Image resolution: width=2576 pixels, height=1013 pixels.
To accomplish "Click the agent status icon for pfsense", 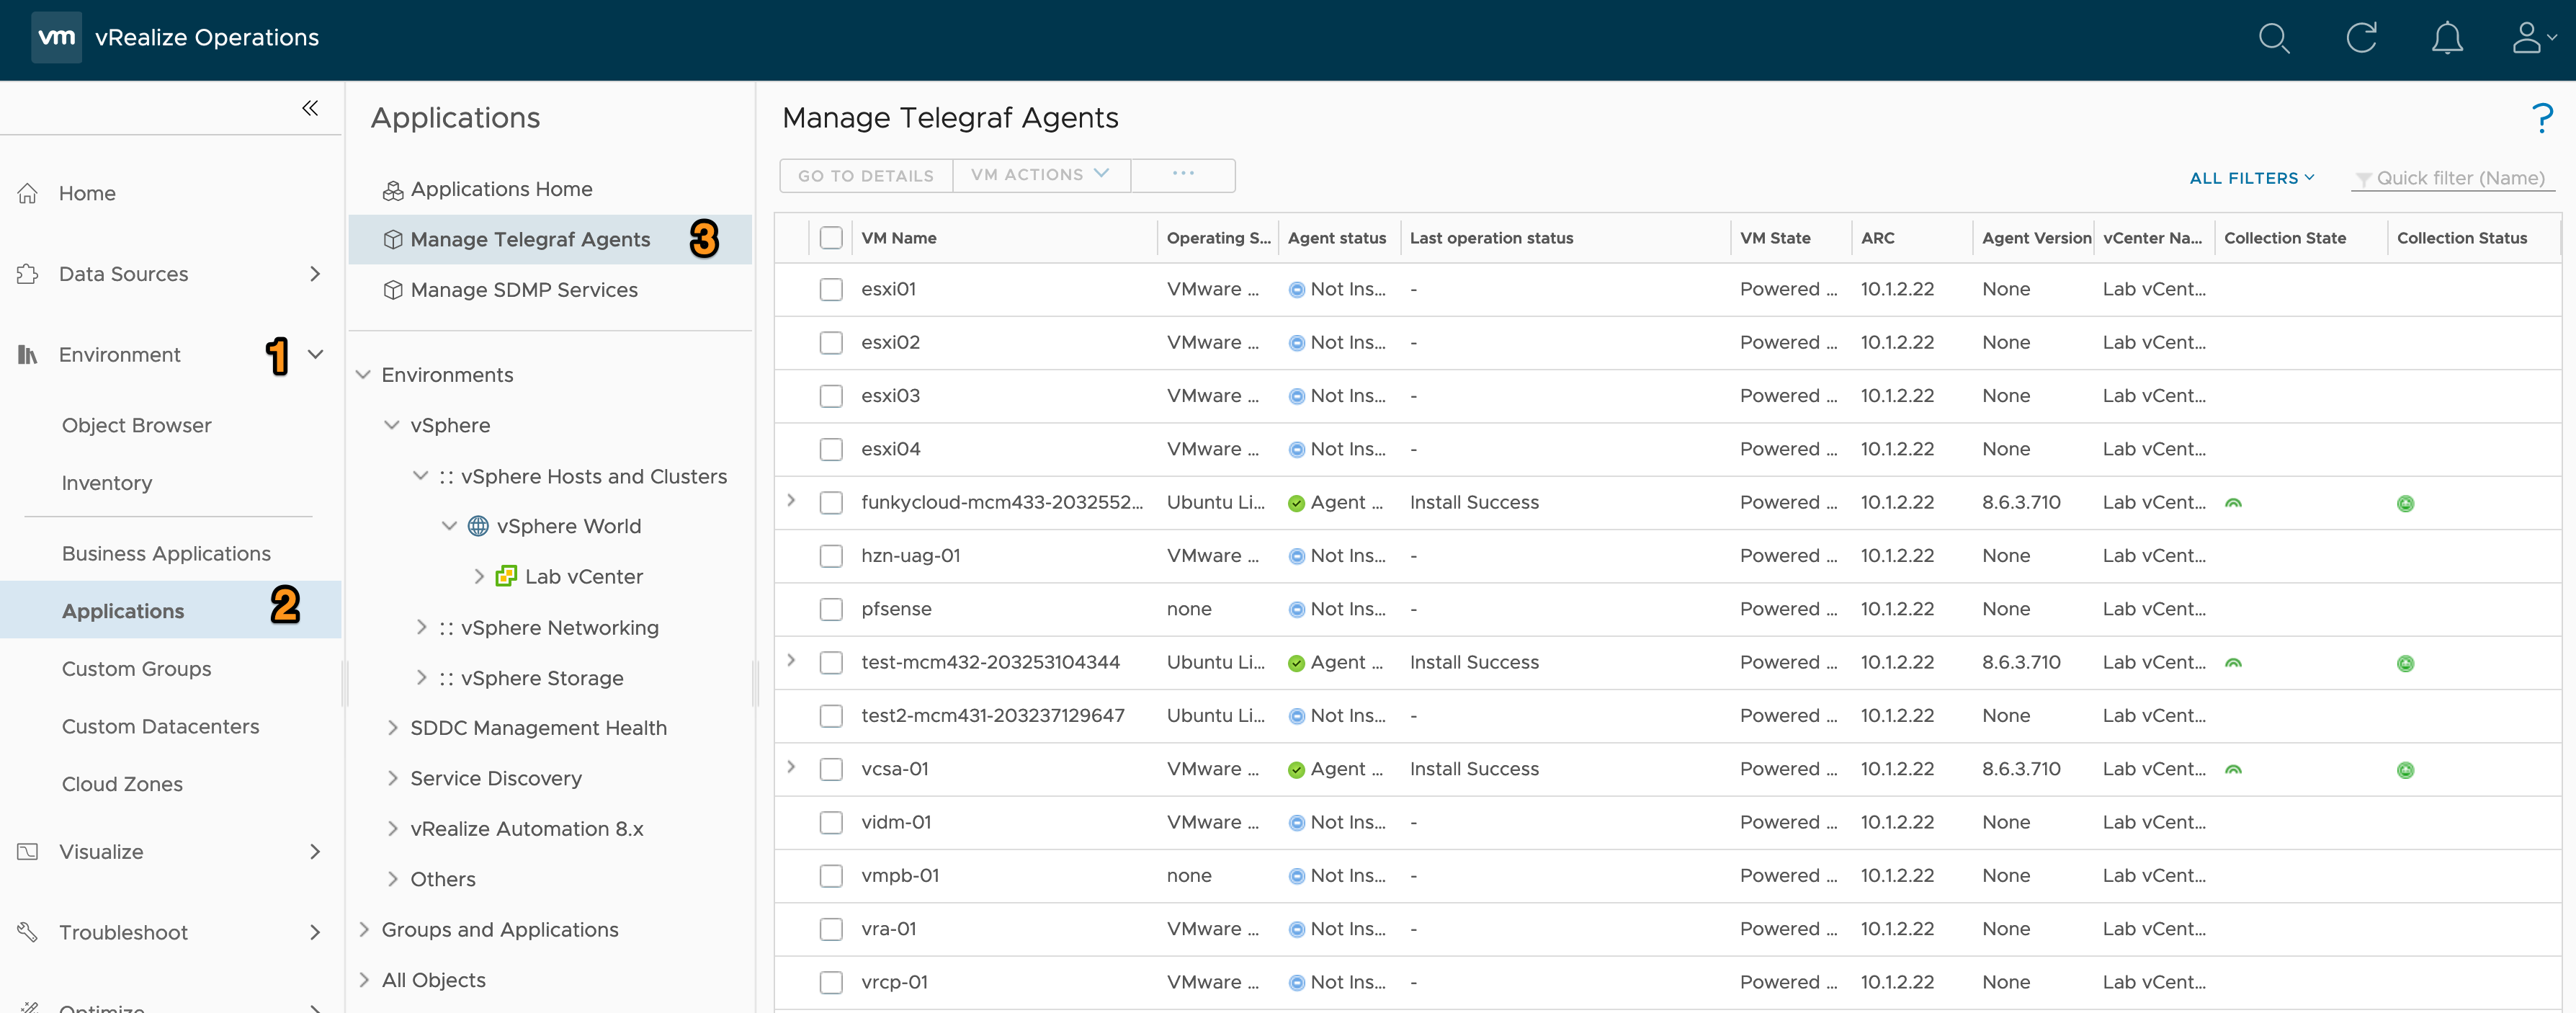I will (1296, 610).
